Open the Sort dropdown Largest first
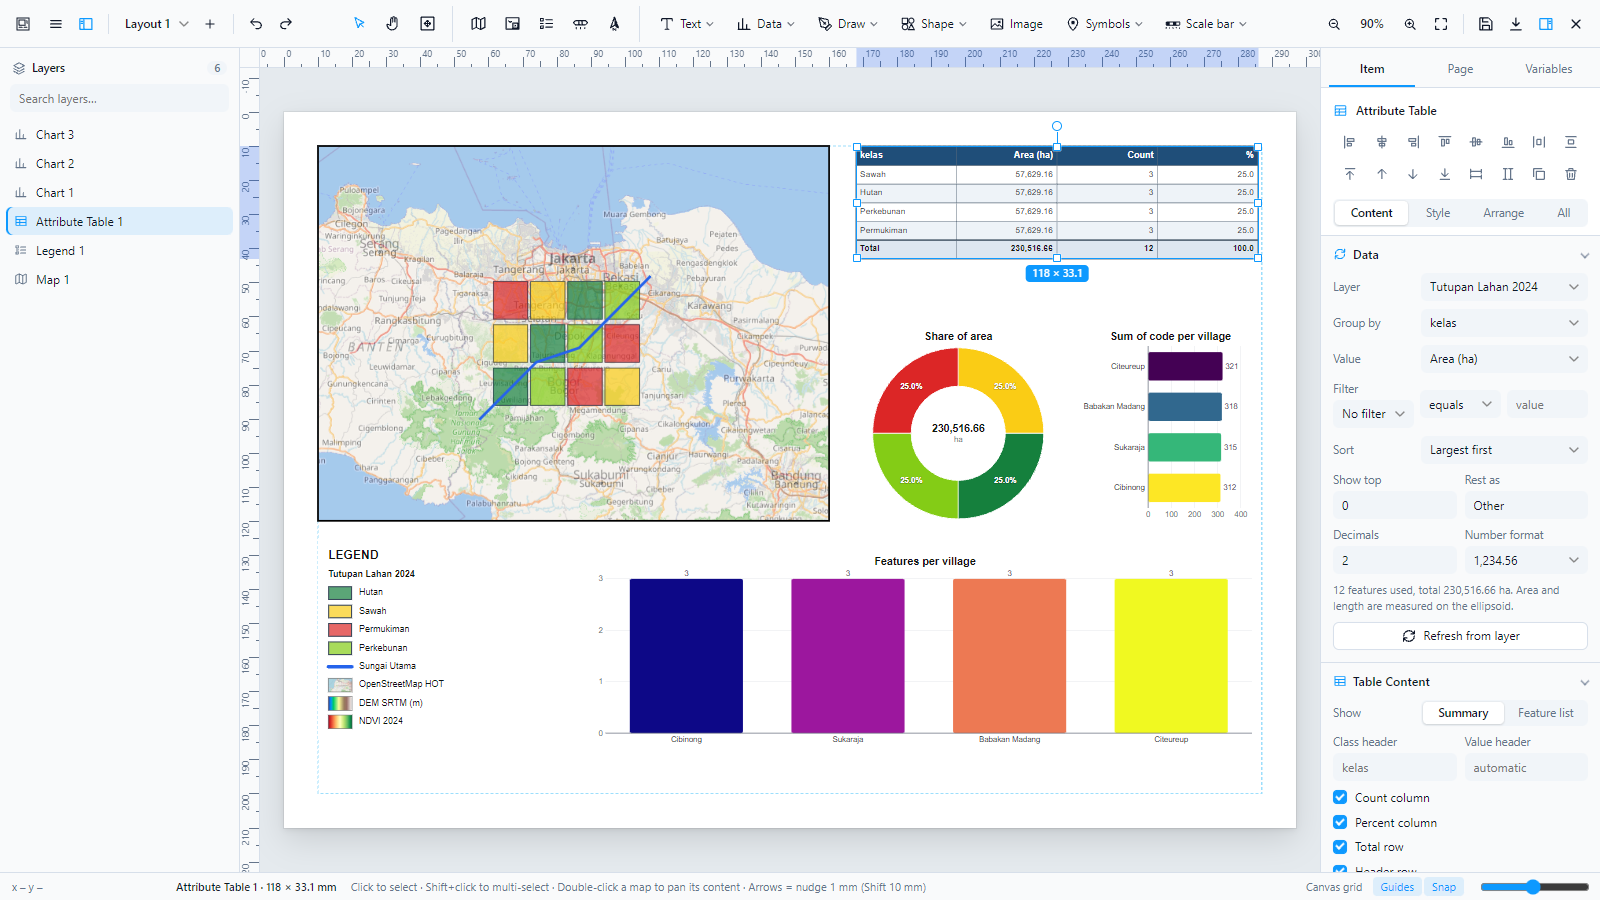This screenshot has height=900, width=1600. click(x=1504, y=450)
